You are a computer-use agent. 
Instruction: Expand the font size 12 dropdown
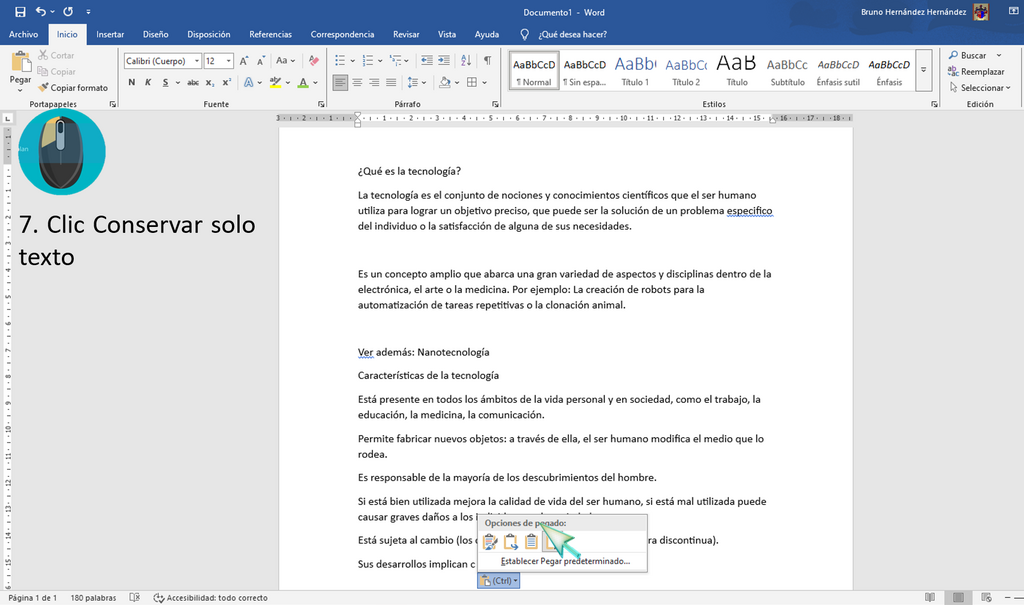tap(229, 61)
